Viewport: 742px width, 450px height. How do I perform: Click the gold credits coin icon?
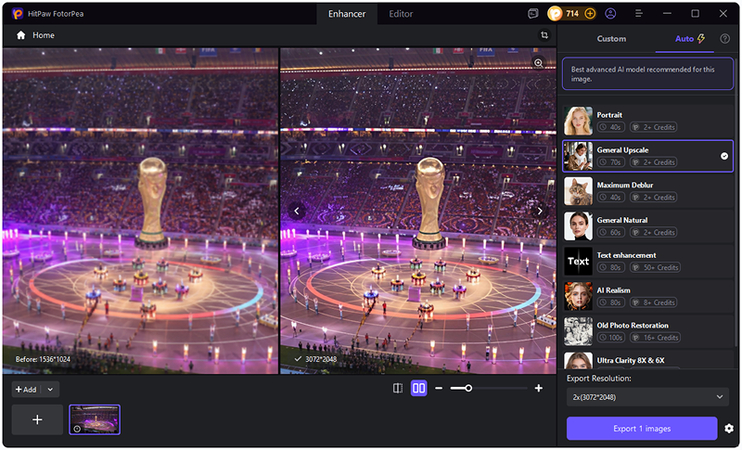click(555, 14)
